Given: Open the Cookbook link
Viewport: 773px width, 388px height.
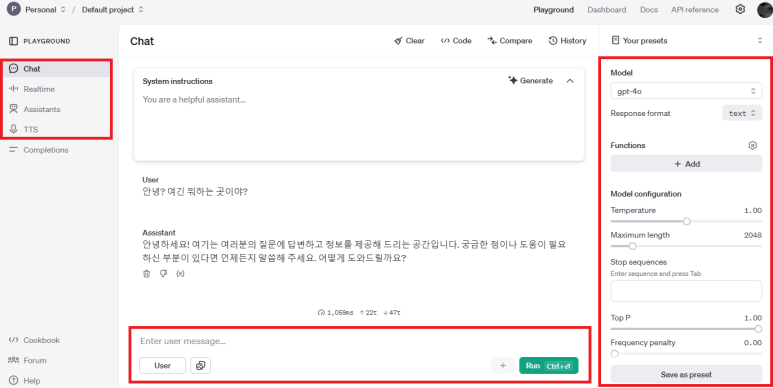Looking at the screenshot, I should click(x=35, y=340).
